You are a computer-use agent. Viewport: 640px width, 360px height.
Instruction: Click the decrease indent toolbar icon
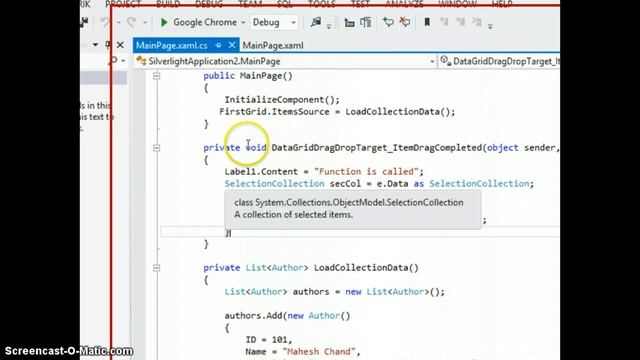click(349, 22)
